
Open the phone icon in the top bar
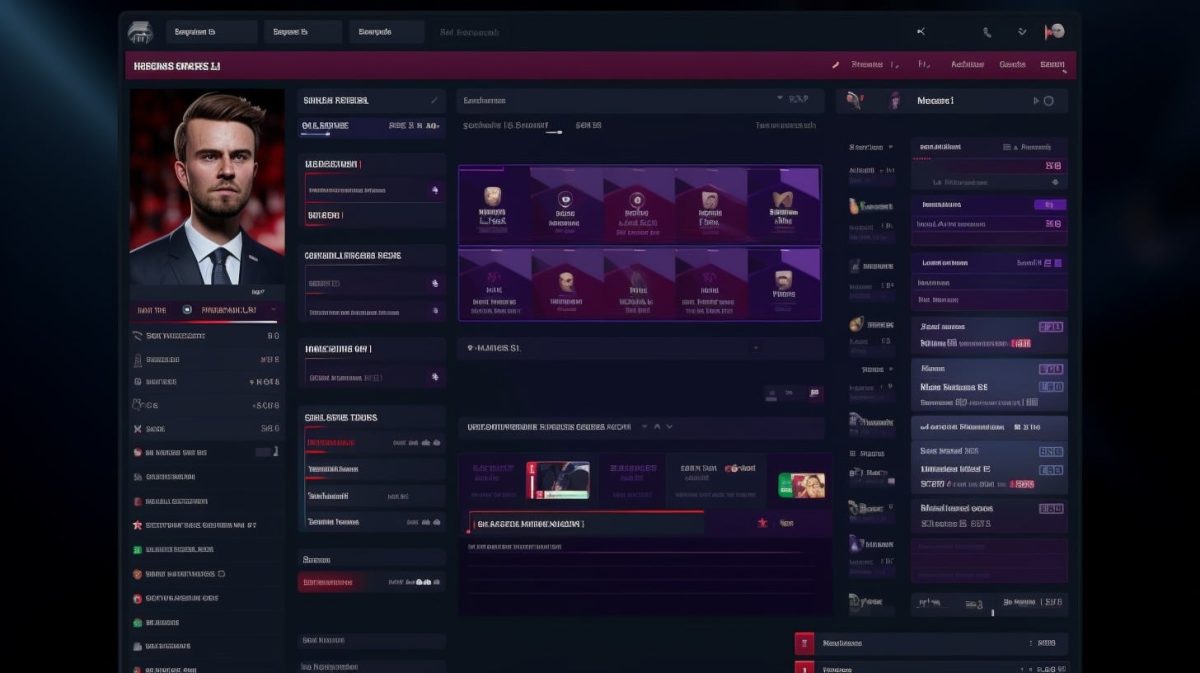pyautogui.click(x=987, y=32)
